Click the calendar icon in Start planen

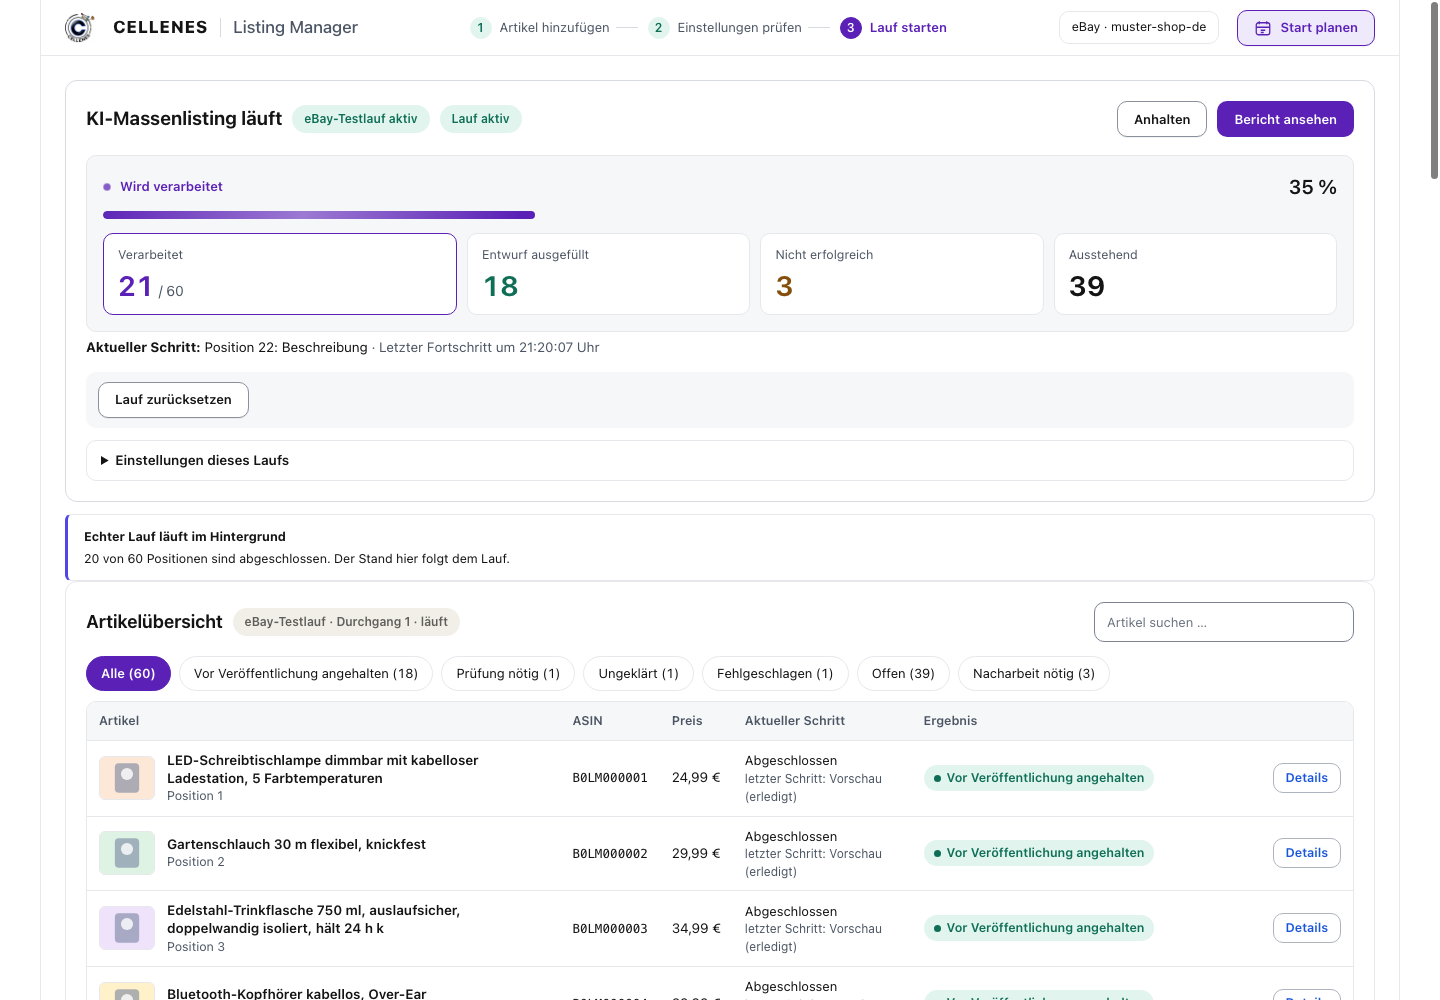click(1263, 28)
